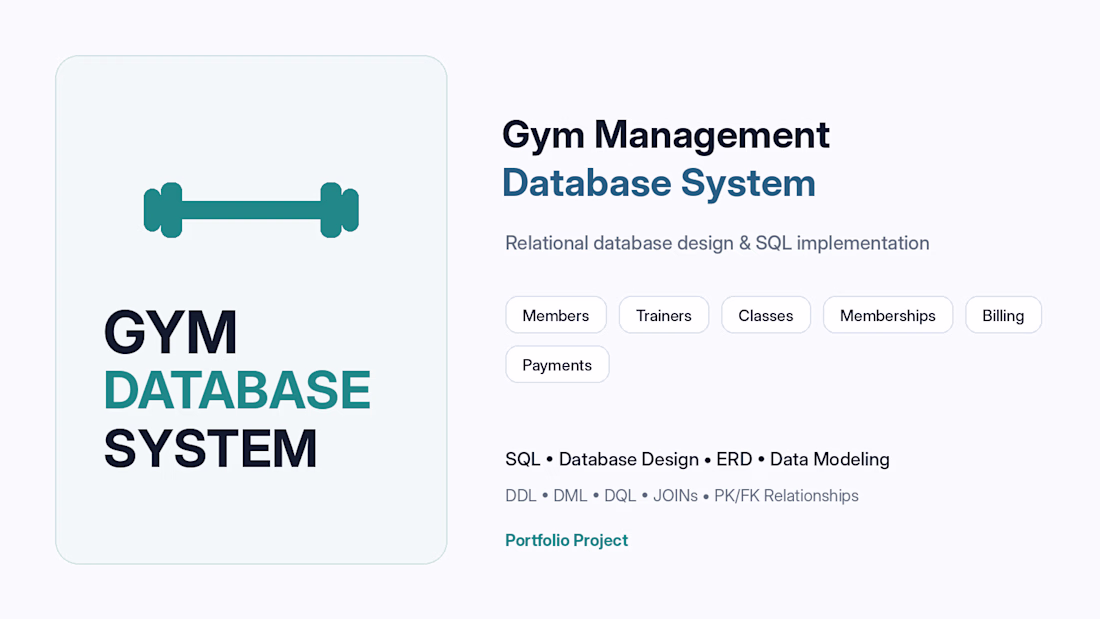Click the teal 'DATABASE' word in the logo card
This screenshot has width=1100, height=619.
click(237, 390)
